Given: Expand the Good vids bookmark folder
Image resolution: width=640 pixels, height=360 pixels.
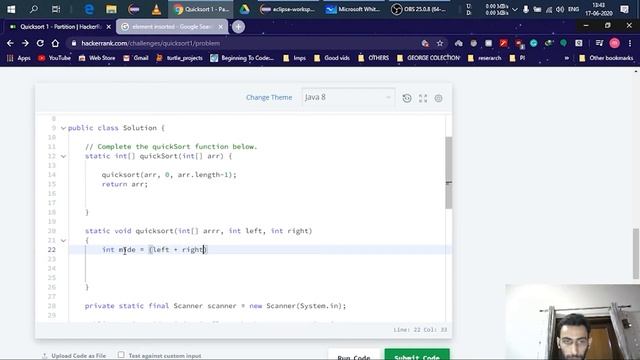Looking at the screenshot, I should click(x=332, y=58).
